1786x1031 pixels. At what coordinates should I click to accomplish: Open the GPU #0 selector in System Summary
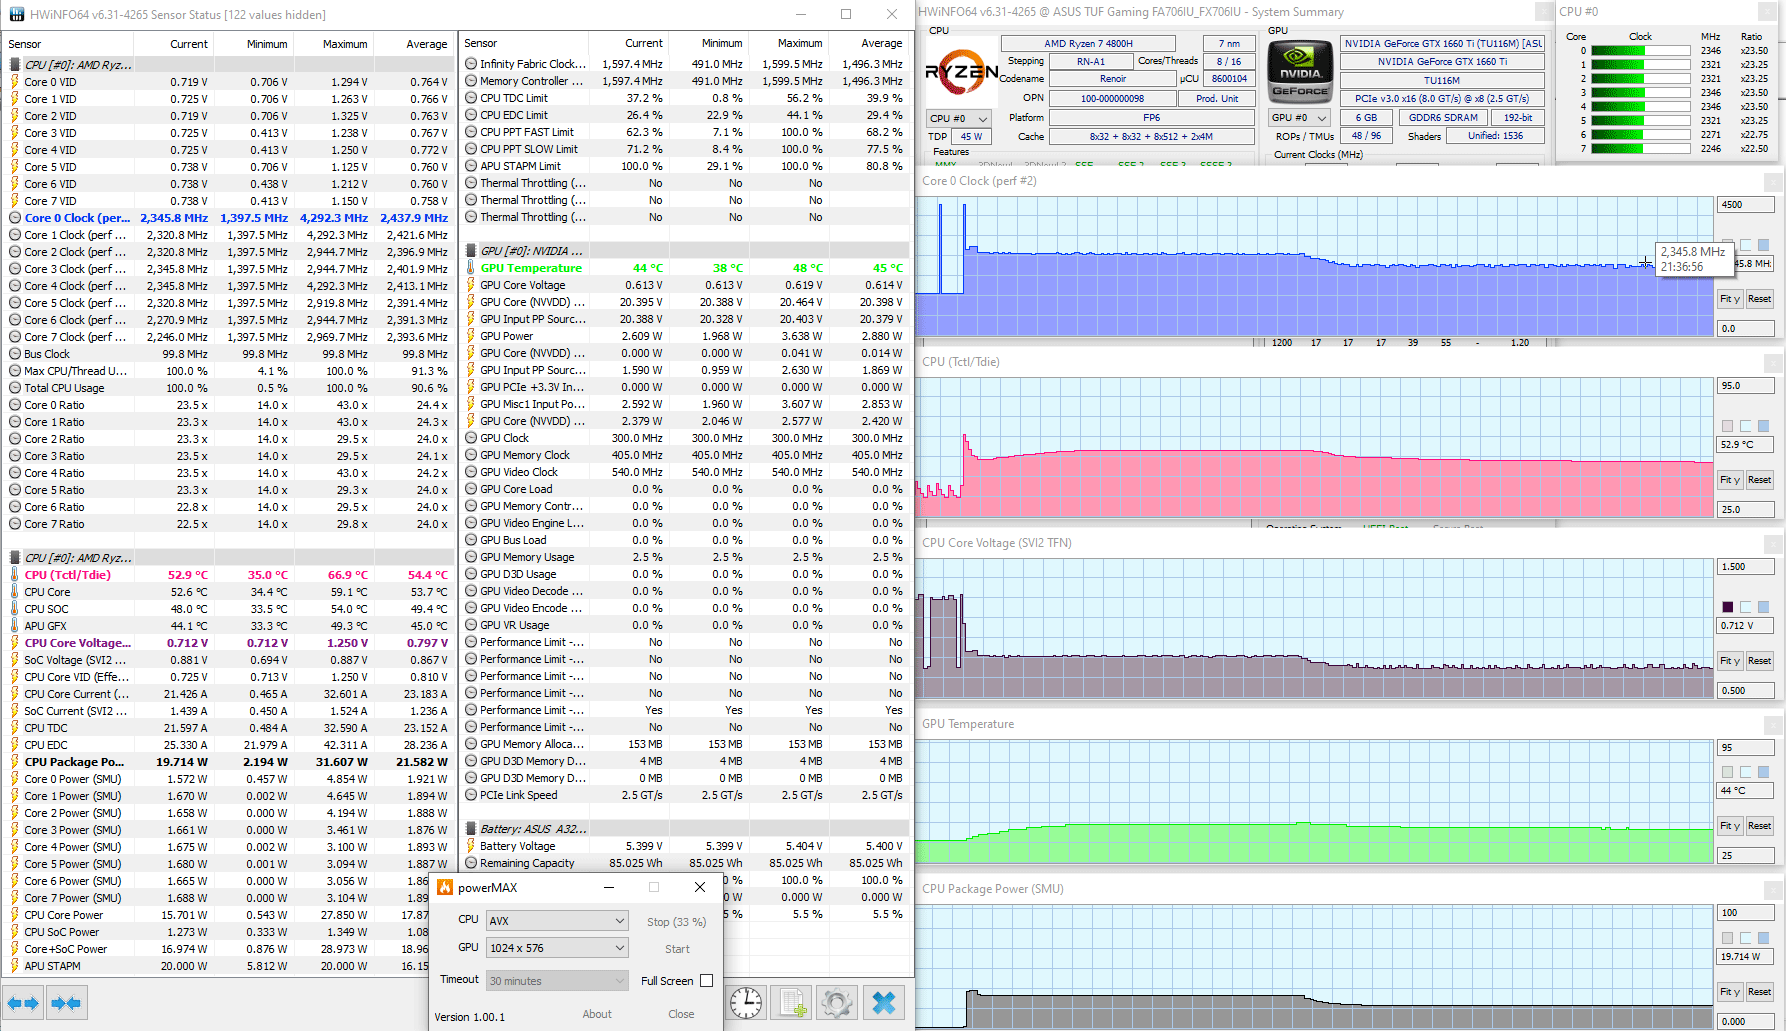pos(1300,118)
